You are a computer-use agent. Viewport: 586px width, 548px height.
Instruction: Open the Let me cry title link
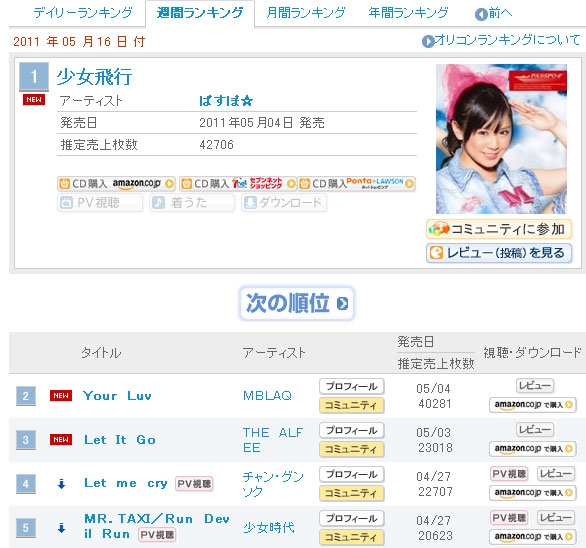pos(126,483)
